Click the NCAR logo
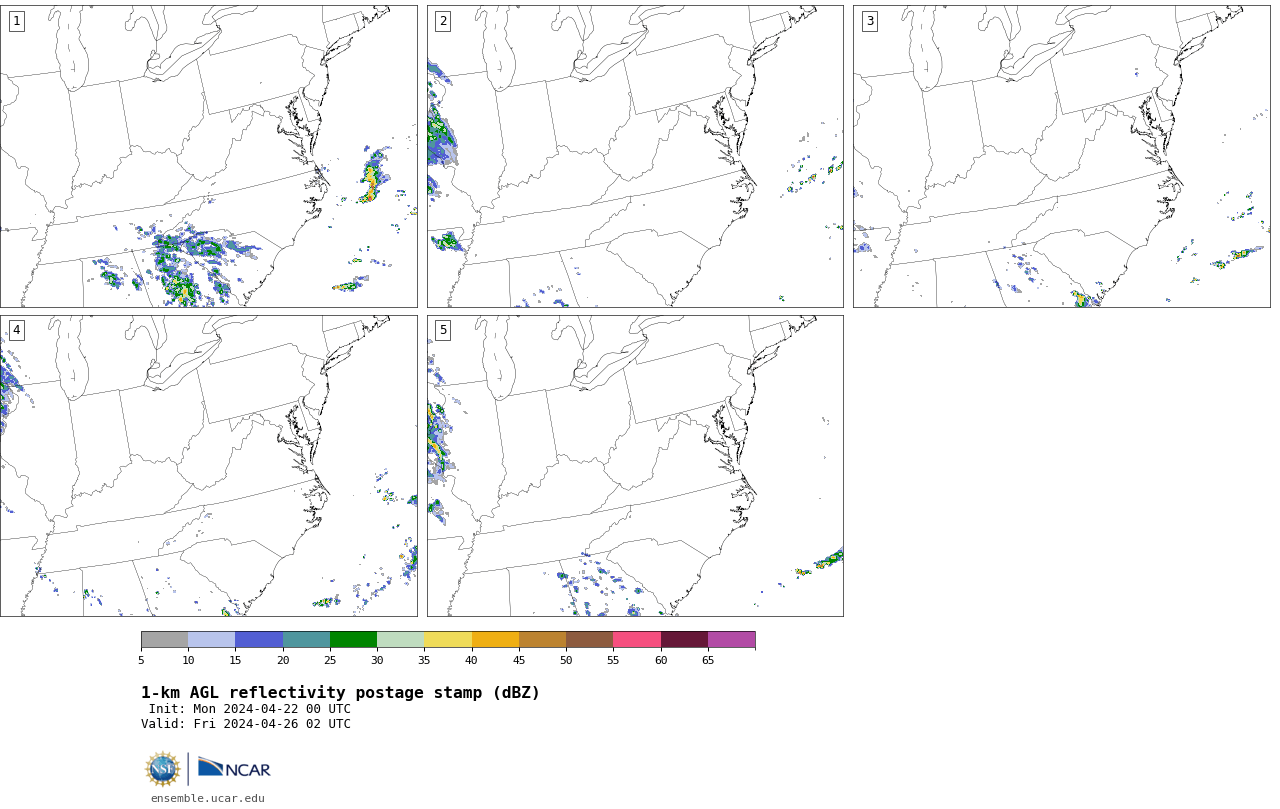 [x=234, y=769]
